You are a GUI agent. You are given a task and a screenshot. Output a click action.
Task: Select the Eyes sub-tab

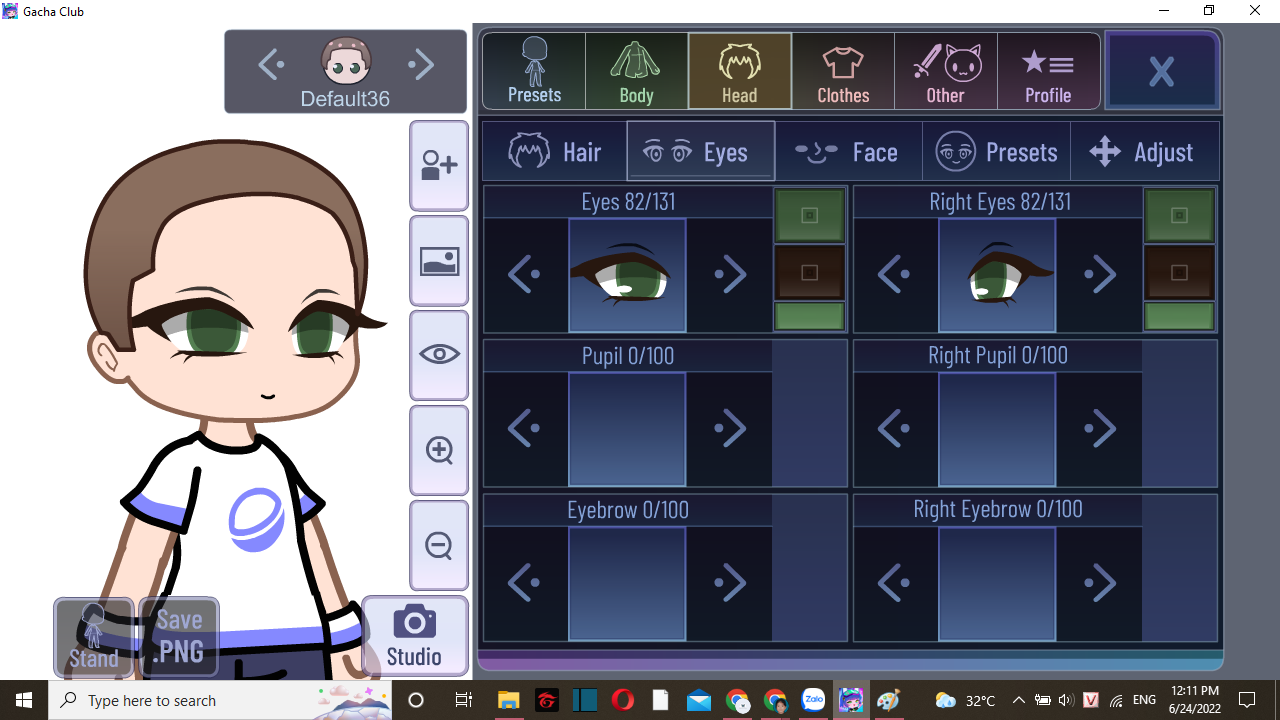[x=700, y=152]
